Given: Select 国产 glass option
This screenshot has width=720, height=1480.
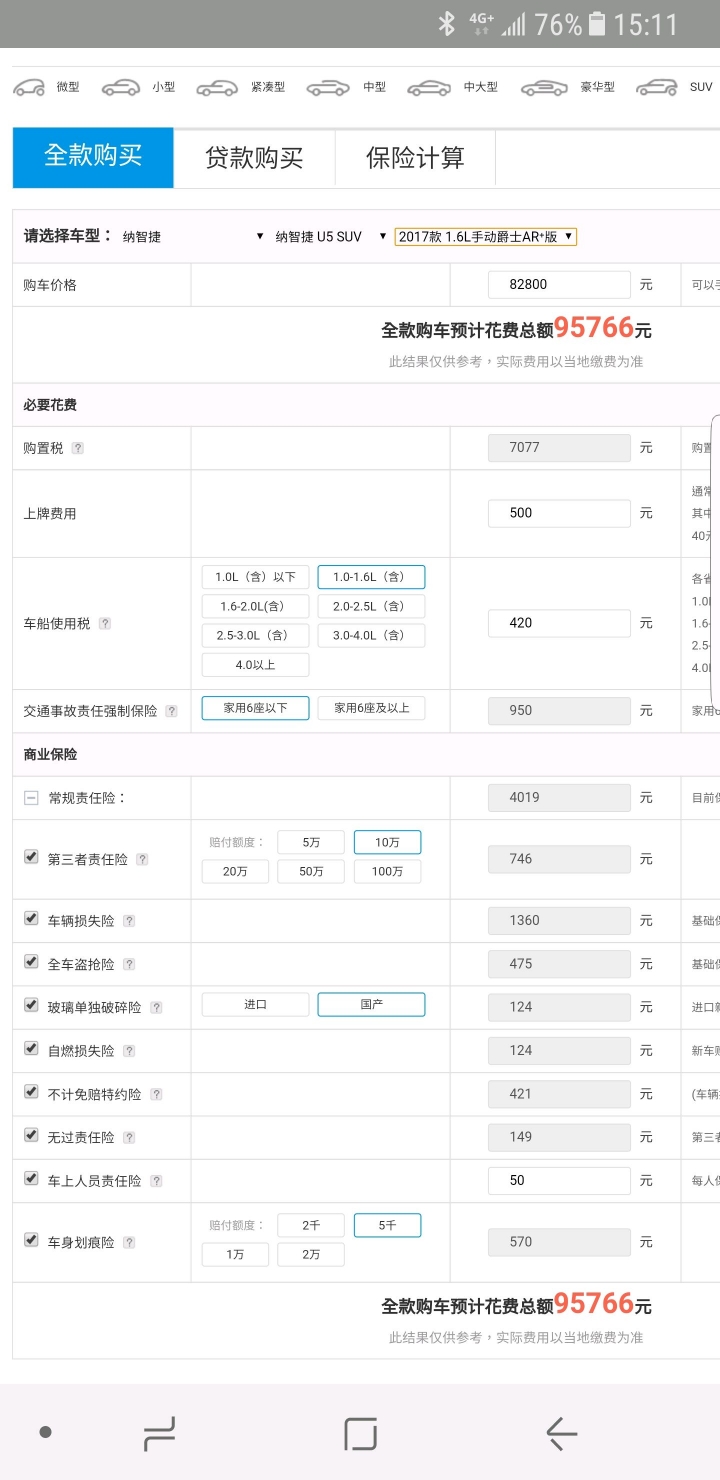Looking at the screenshot, I should tap(371, 1004).
